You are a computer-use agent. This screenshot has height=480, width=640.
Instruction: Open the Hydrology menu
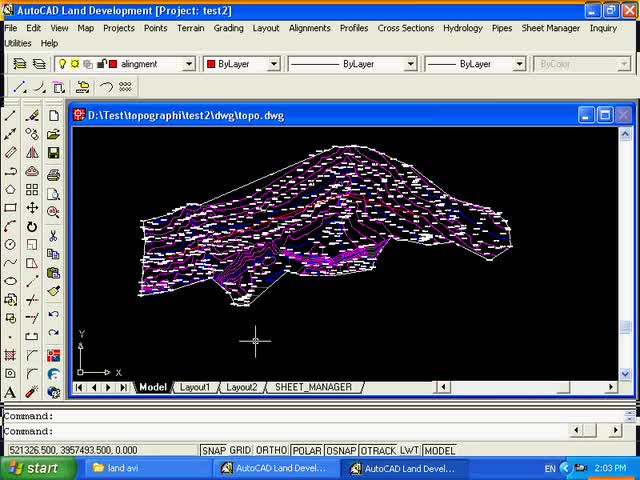pyautogui.click(x=462, y=28)
